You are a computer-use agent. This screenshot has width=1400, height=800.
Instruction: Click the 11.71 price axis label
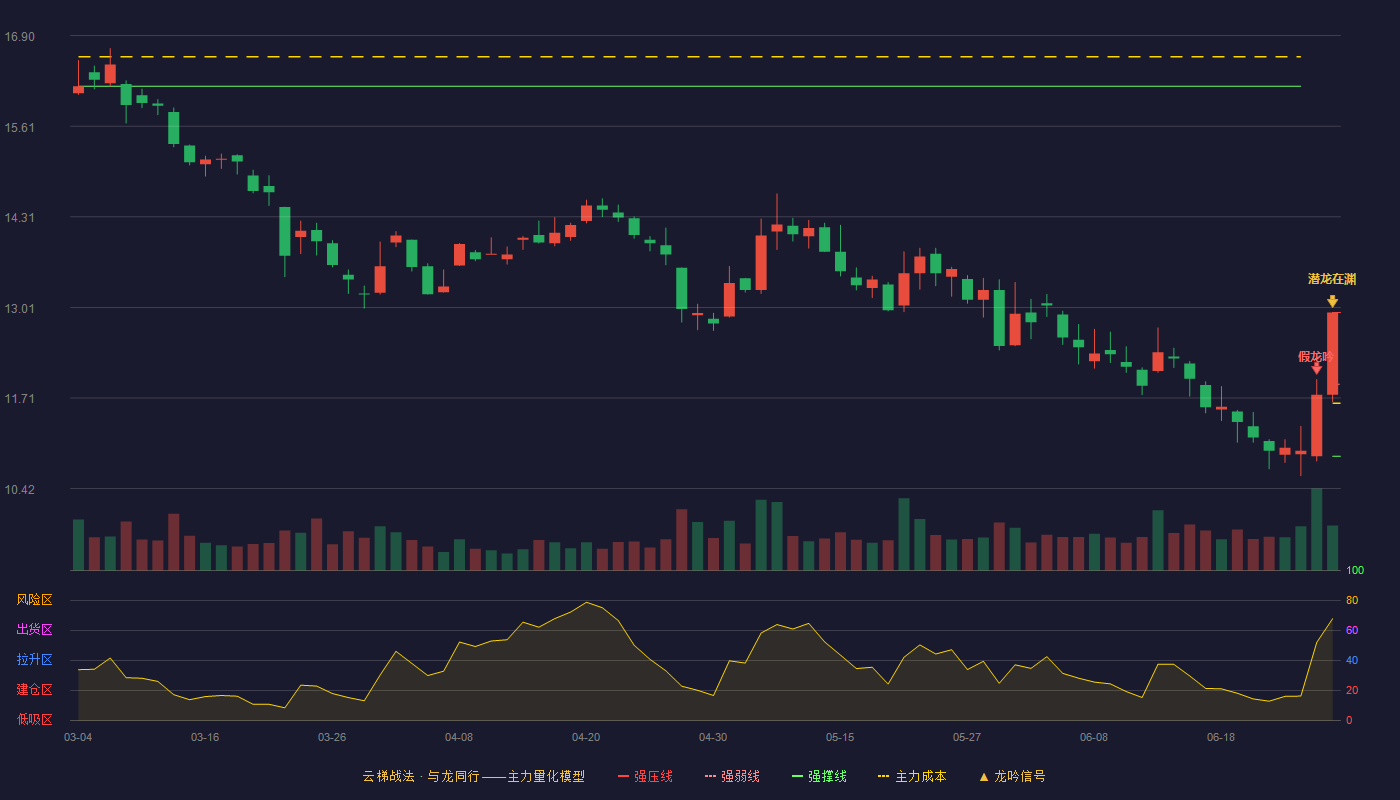pyautogui.click(x=19, y=398)
